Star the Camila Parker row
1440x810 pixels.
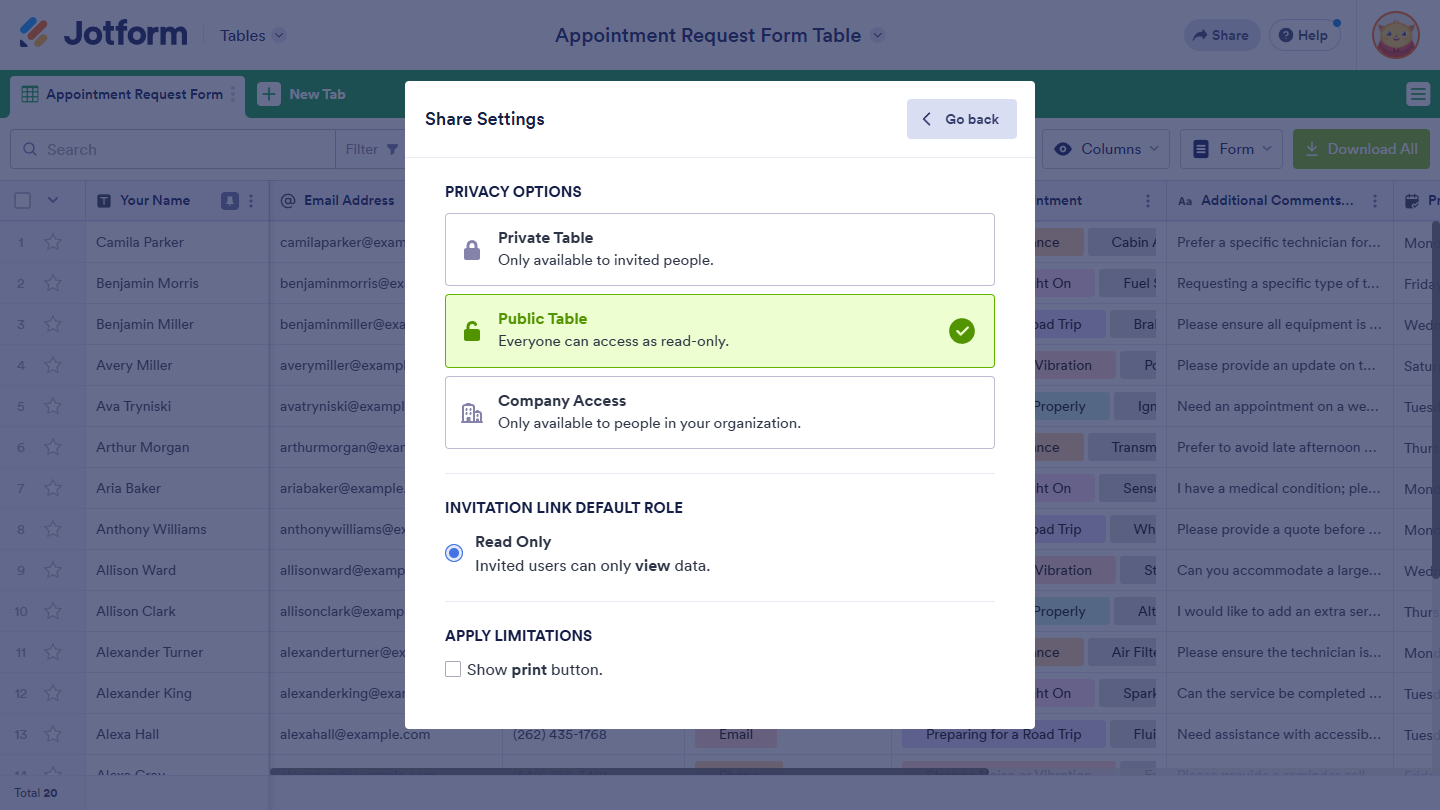click(x=53, y=242)
